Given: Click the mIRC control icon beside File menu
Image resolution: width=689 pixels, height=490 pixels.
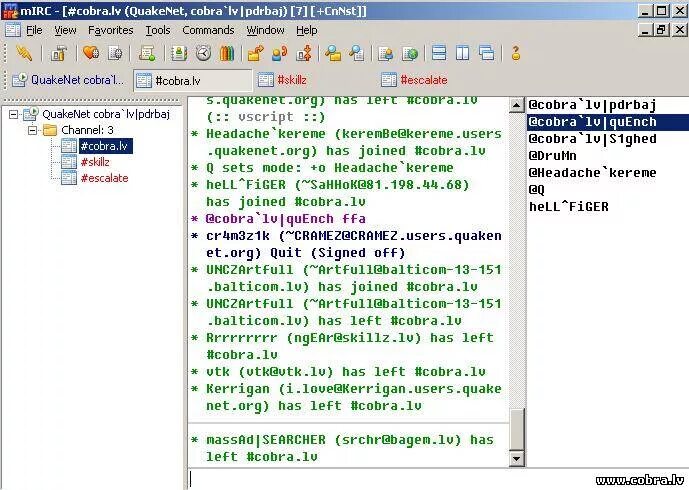Looking at the screenshot, I should tap(13, 30).
